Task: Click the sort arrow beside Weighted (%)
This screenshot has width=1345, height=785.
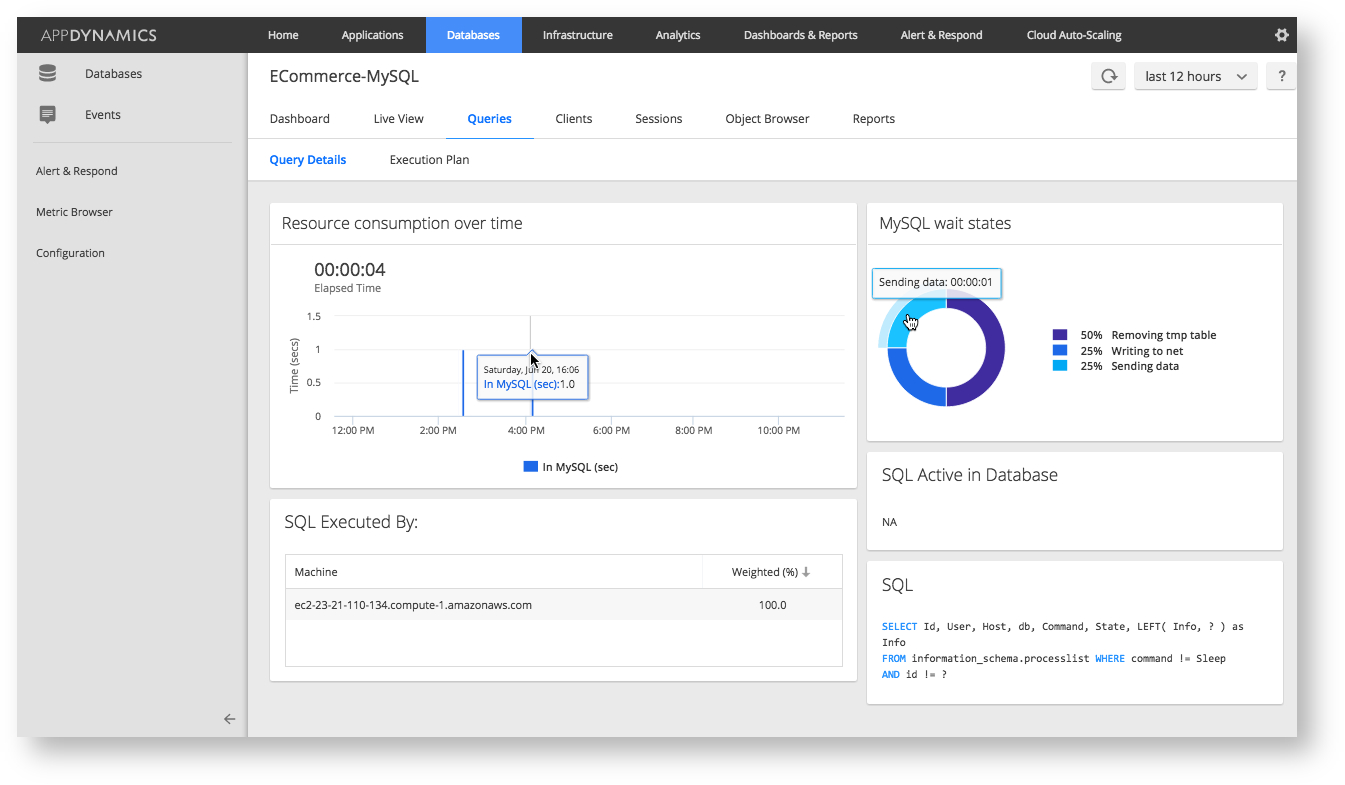Action: (x=806, y=572)
